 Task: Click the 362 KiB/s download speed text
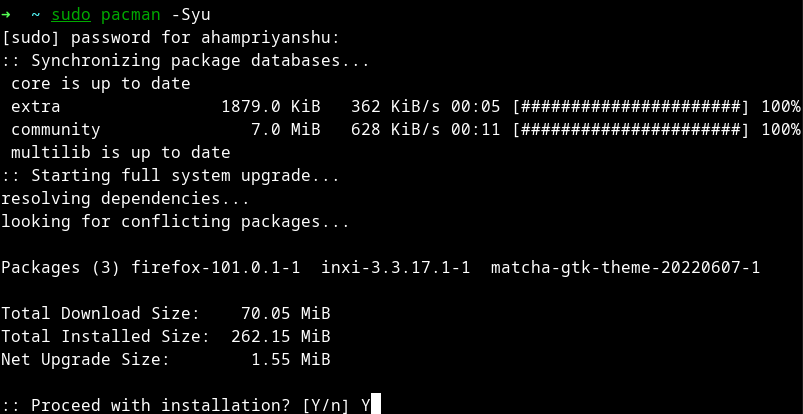[395, 107]
